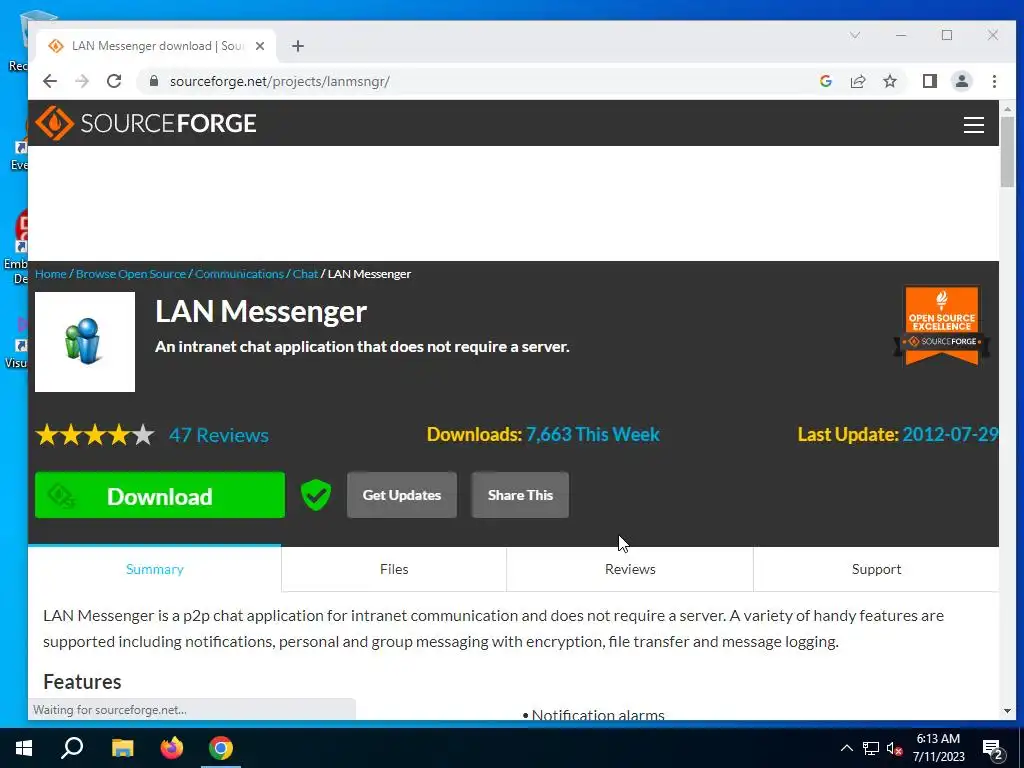Viewport: 1024px width, 768px height.
Task: Click the padlock site info icon
Action: pos(154,81)
